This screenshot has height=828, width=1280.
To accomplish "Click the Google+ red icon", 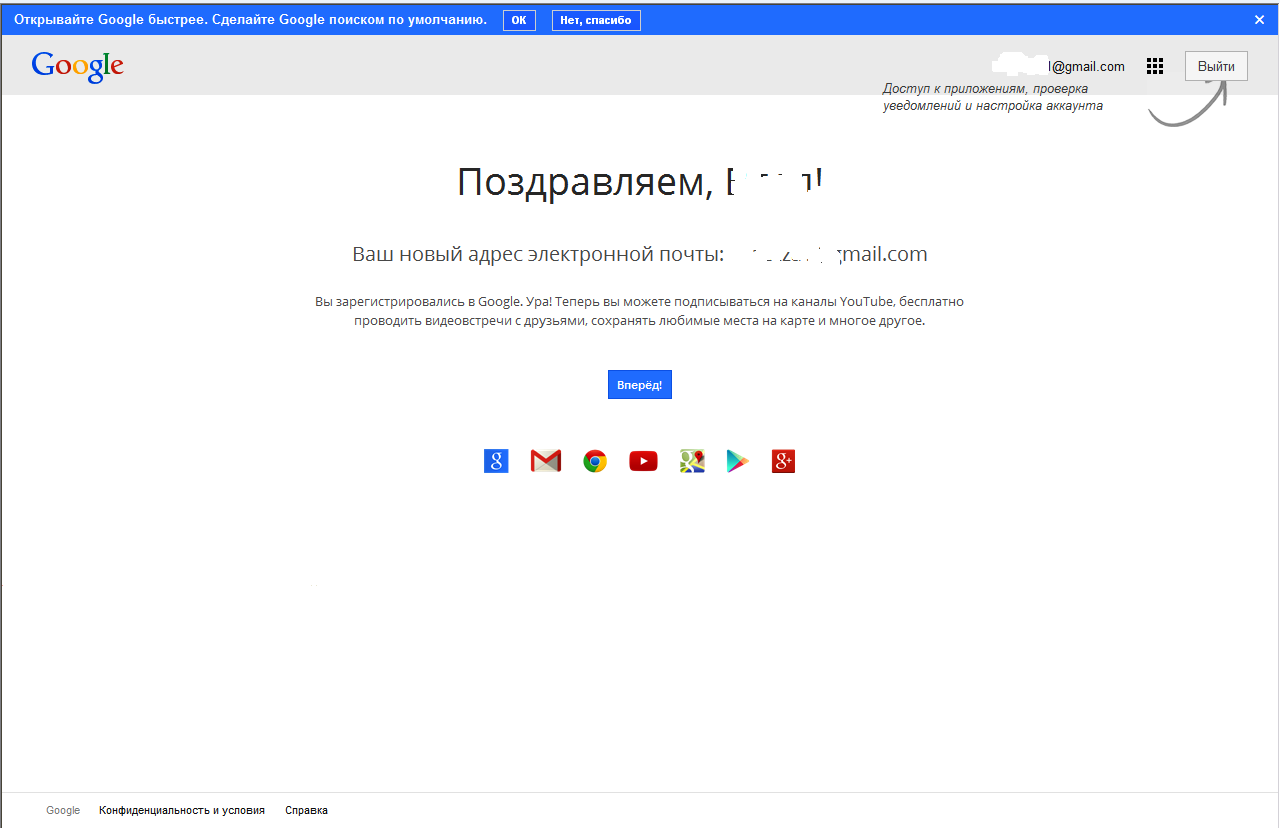I will 783,461.
